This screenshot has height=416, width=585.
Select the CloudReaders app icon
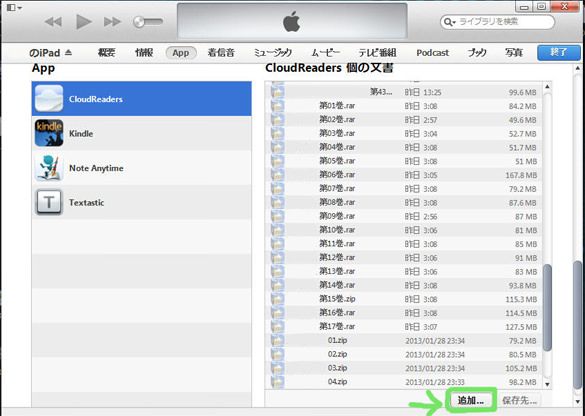tap(49, 98)
